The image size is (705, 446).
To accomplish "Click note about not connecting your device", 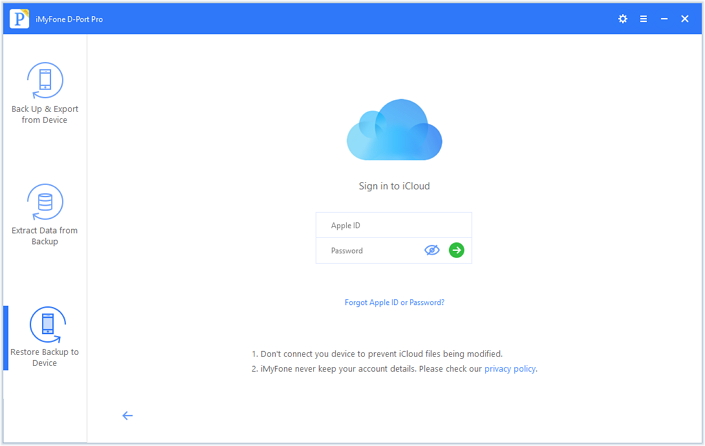I will coord(377,354).
